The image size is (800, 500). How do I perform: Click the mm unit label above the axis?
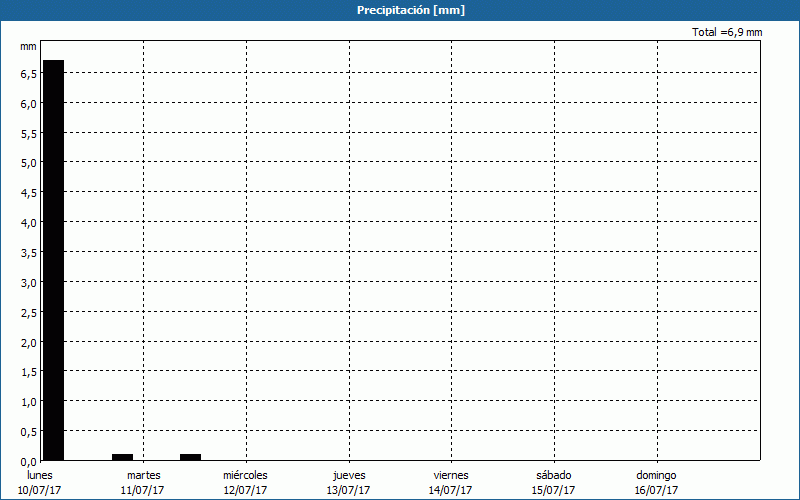[x=28, y=47]
